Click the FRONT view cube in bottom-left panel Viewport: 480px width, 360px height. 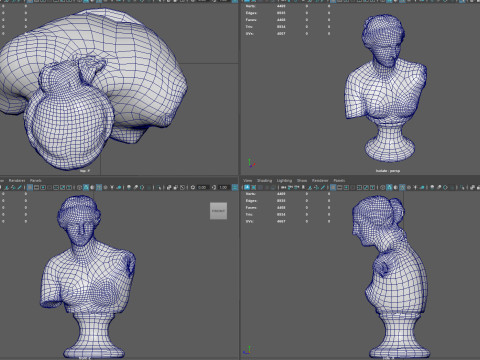(218, 211)
